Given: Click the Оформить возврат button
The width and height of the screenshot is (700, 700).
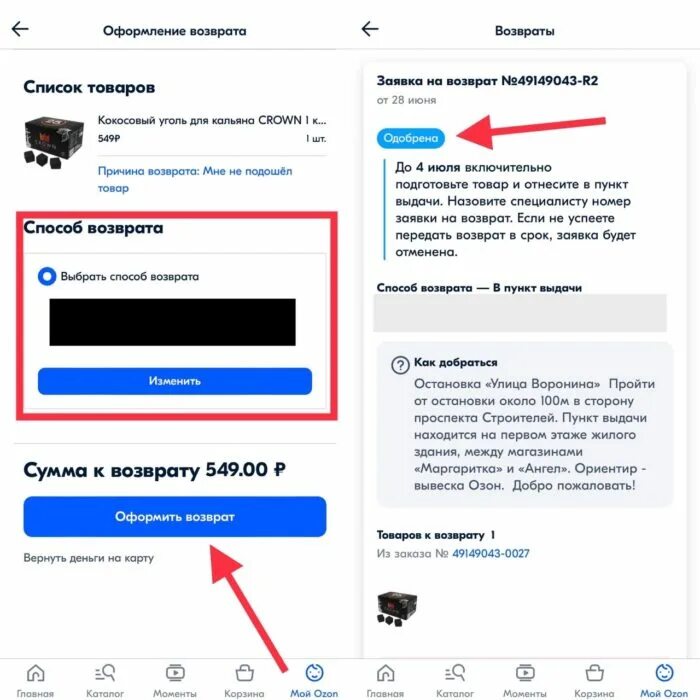Looking at the screenshot, I should [x=175, y=517].
